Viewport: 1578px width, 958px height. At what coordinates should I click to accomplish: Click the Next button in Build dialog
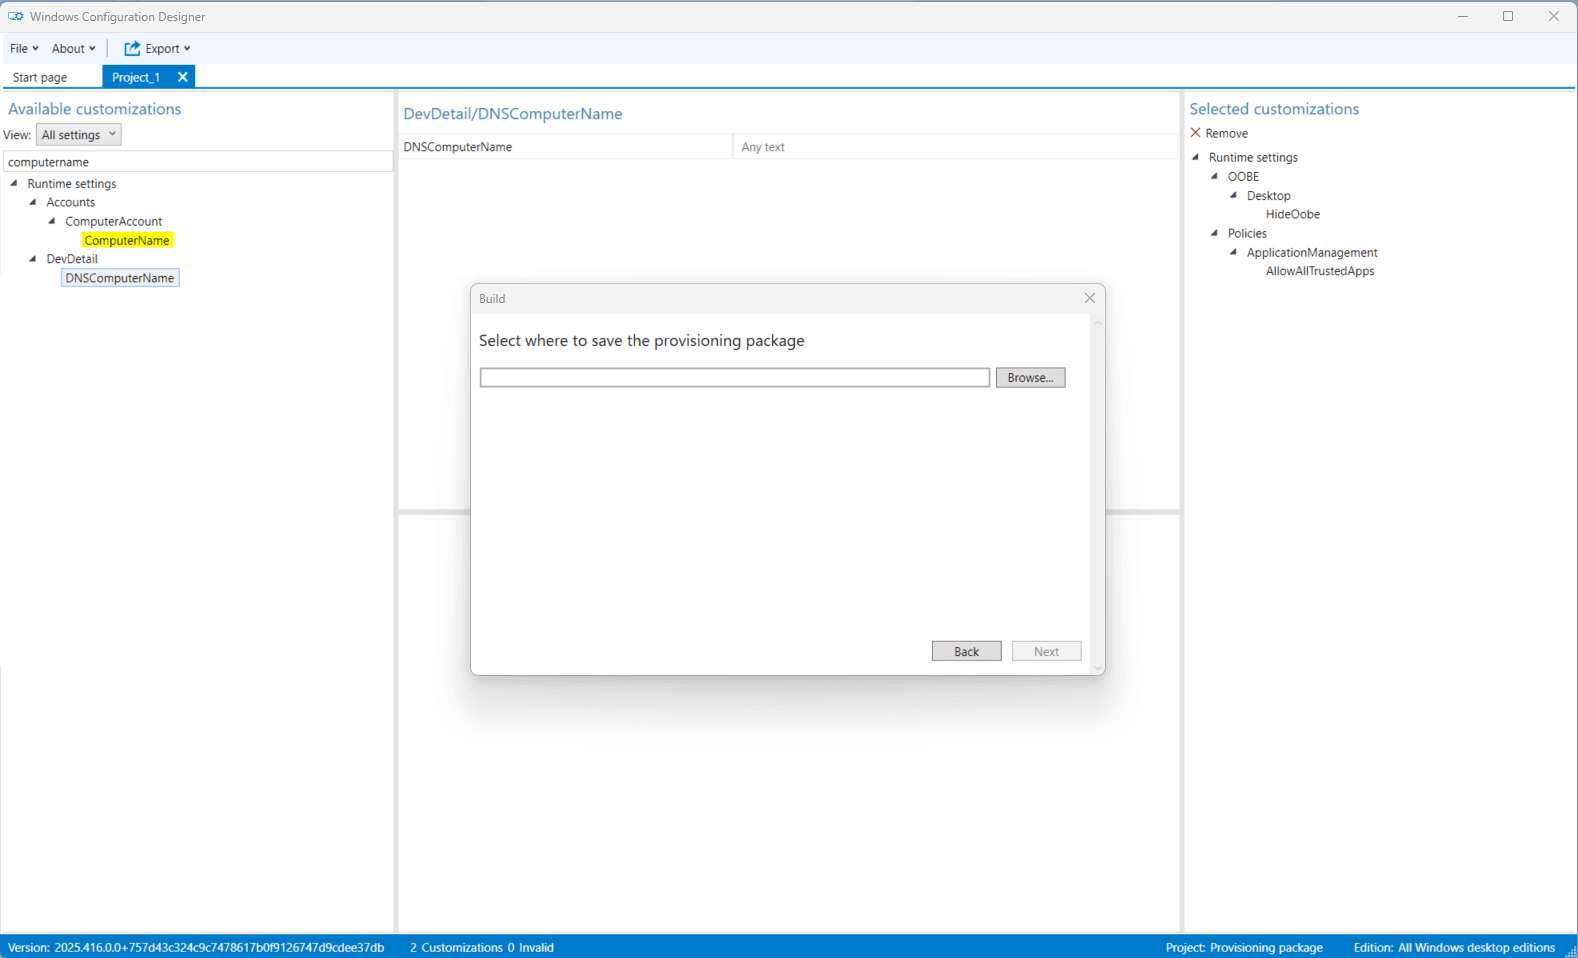click(1046, 651)
